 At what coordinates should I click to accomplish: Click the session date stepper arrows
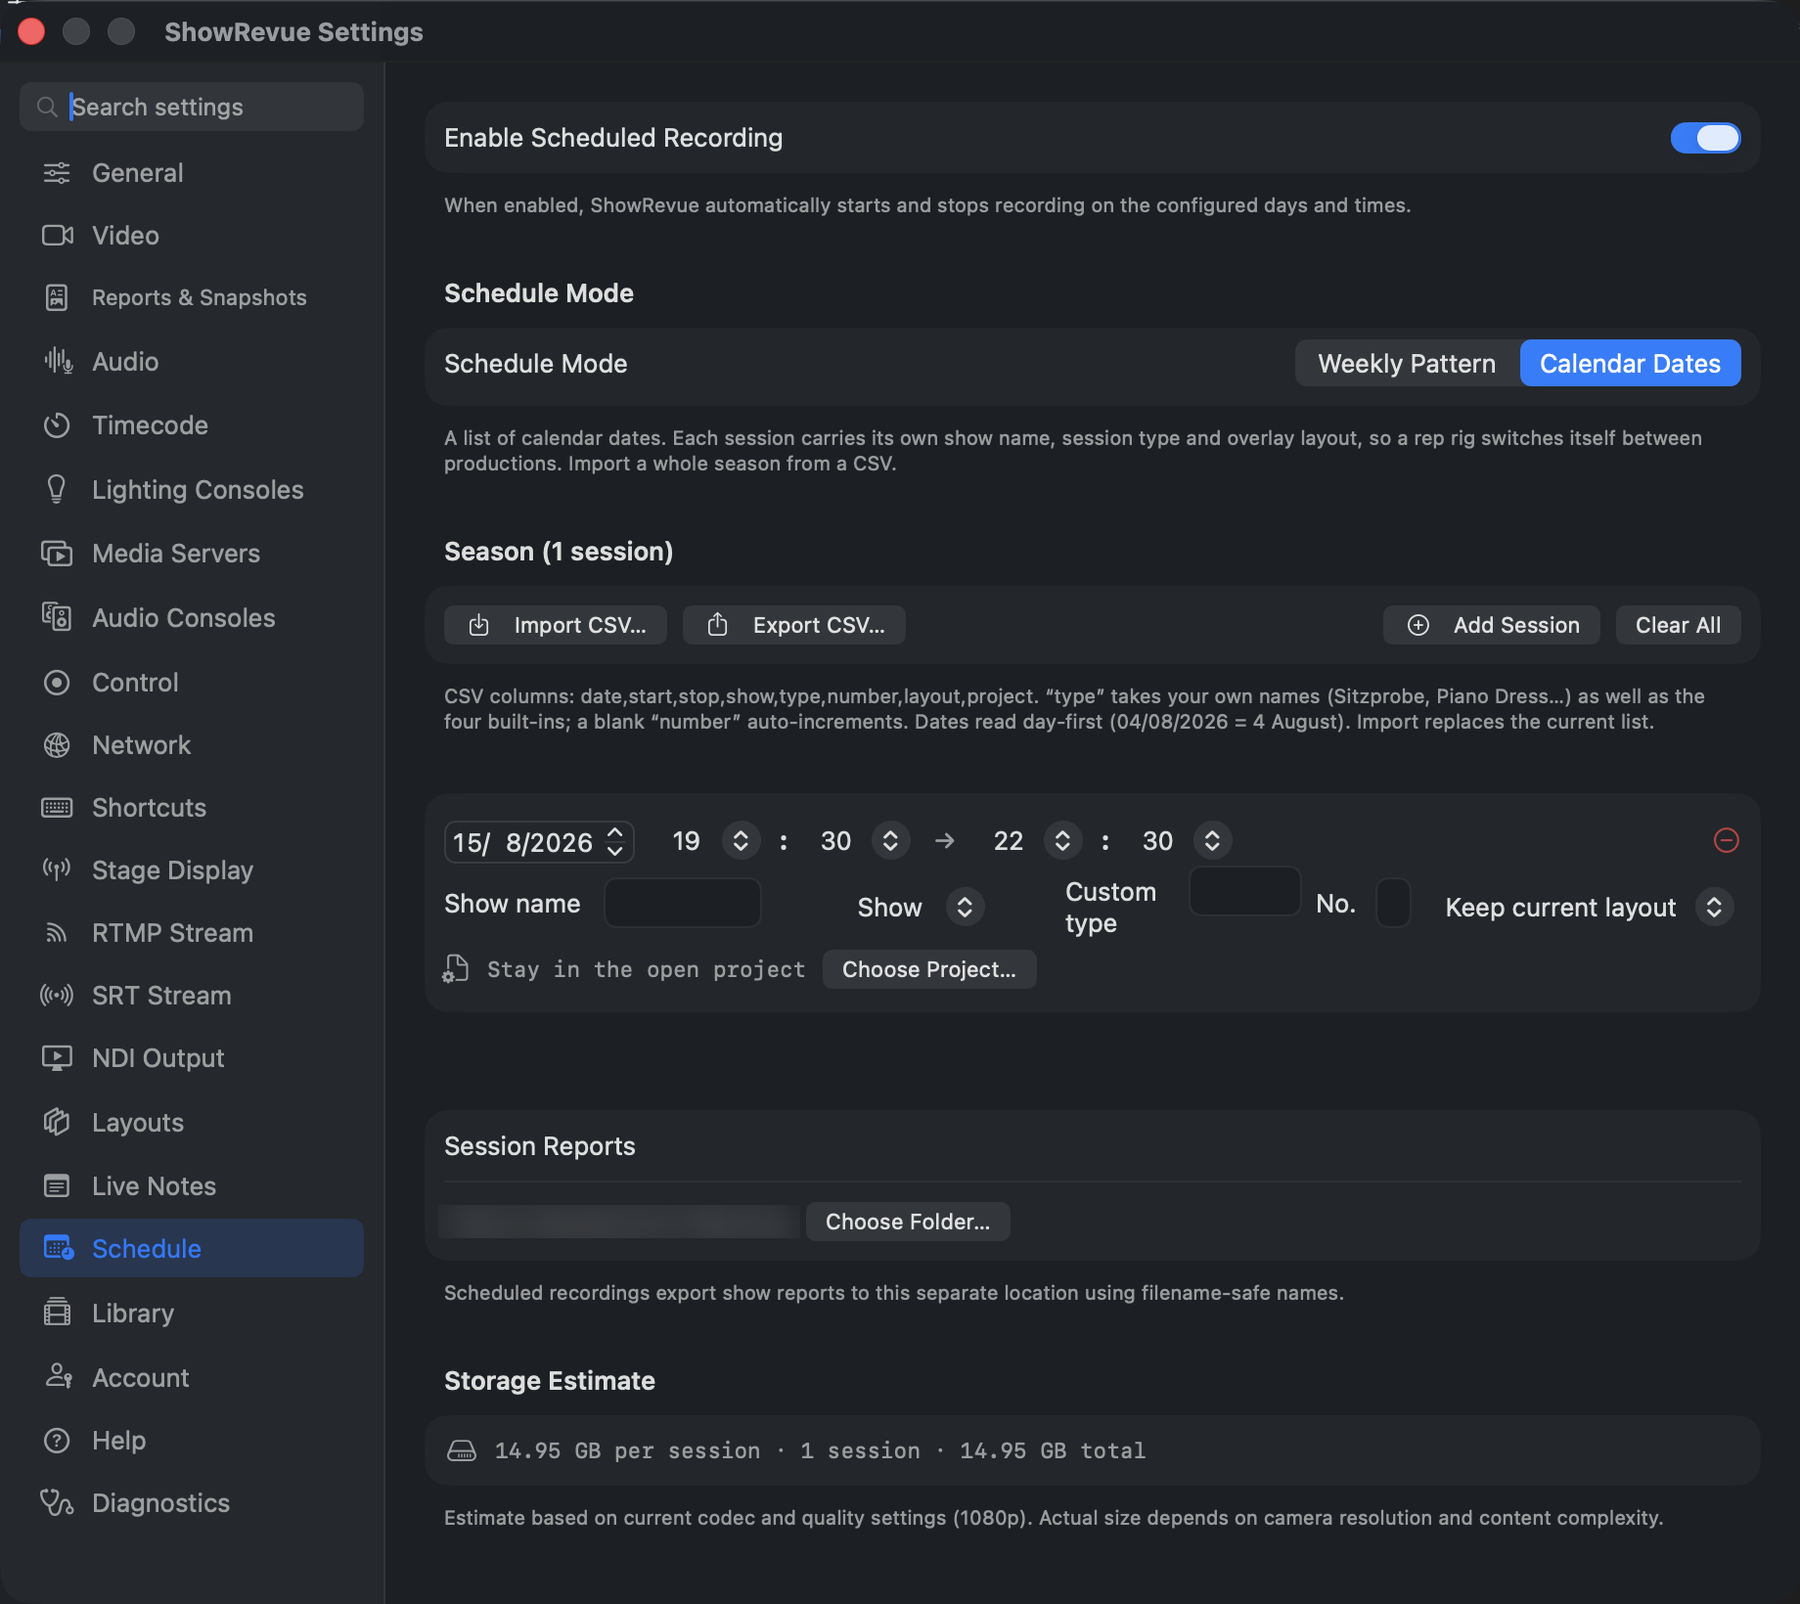click(x=615, y=841)
